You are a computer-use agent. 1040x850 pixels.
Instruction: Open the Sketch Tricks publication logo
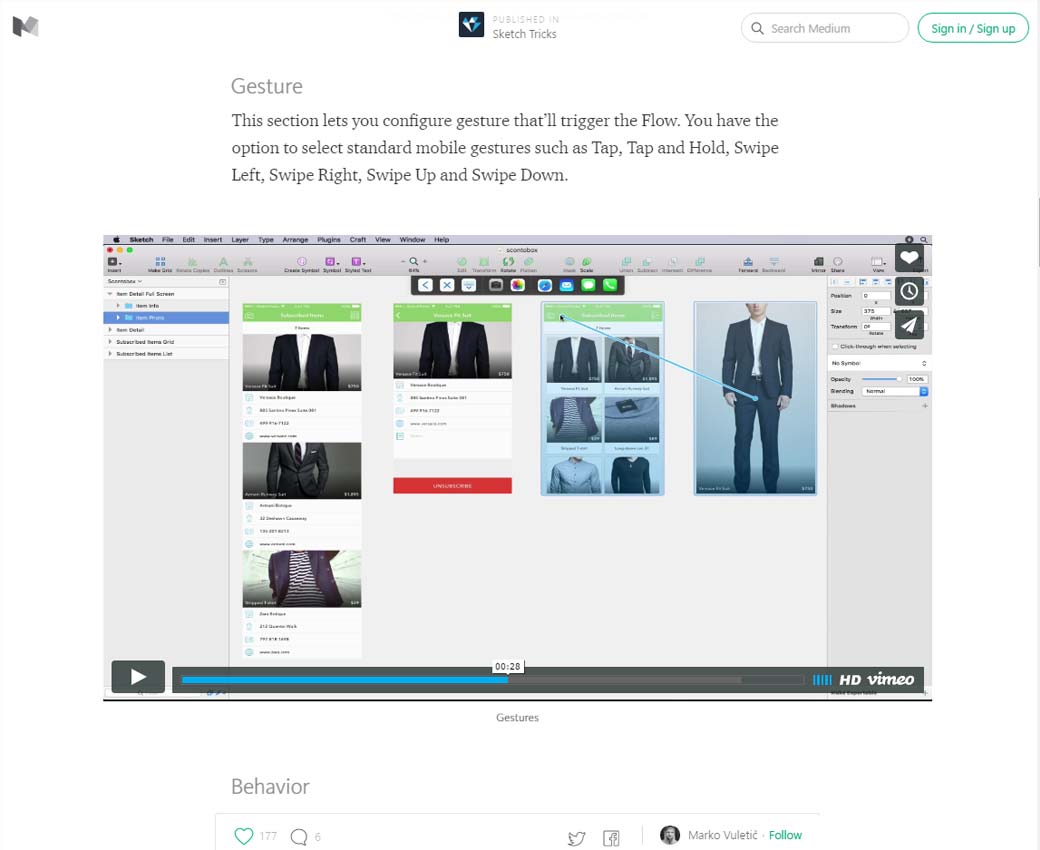[471, 25]
